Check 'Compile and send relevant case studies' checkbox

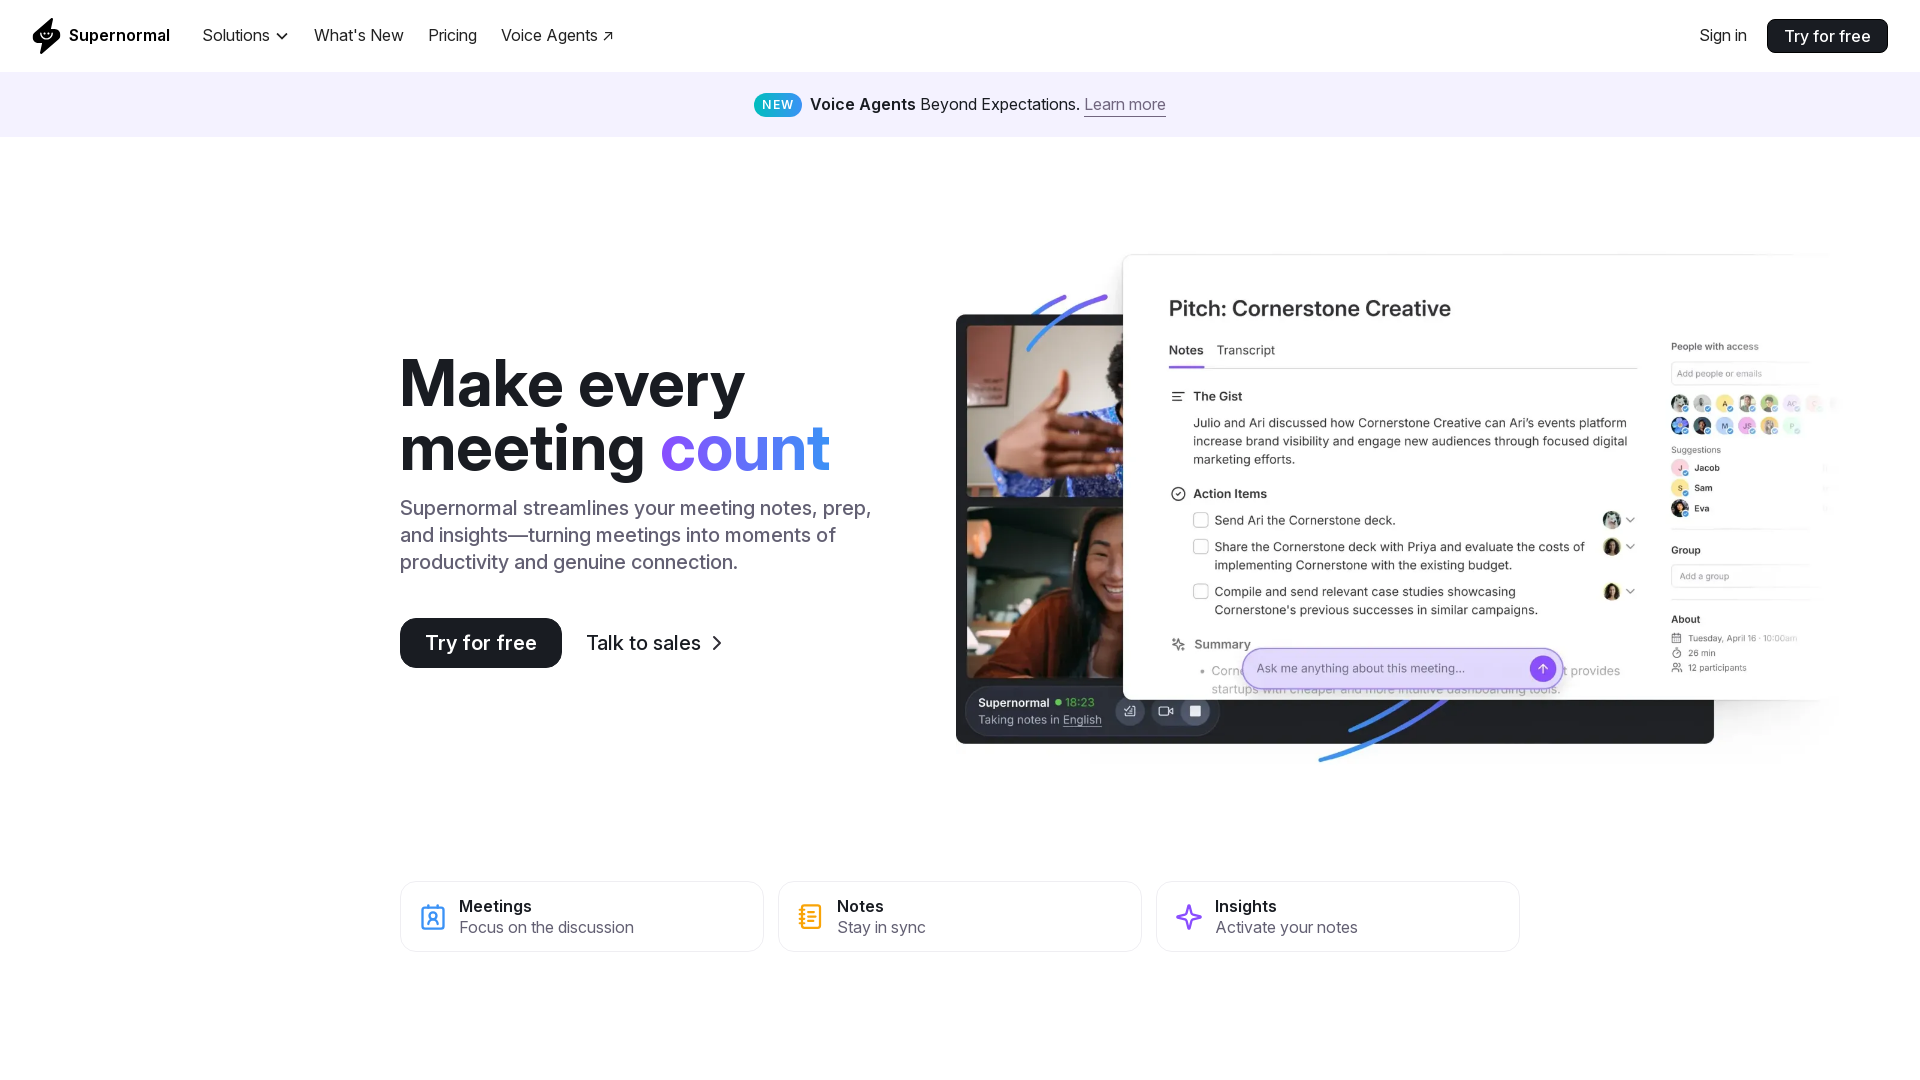pyautogui.click(x=1201, y=592)
